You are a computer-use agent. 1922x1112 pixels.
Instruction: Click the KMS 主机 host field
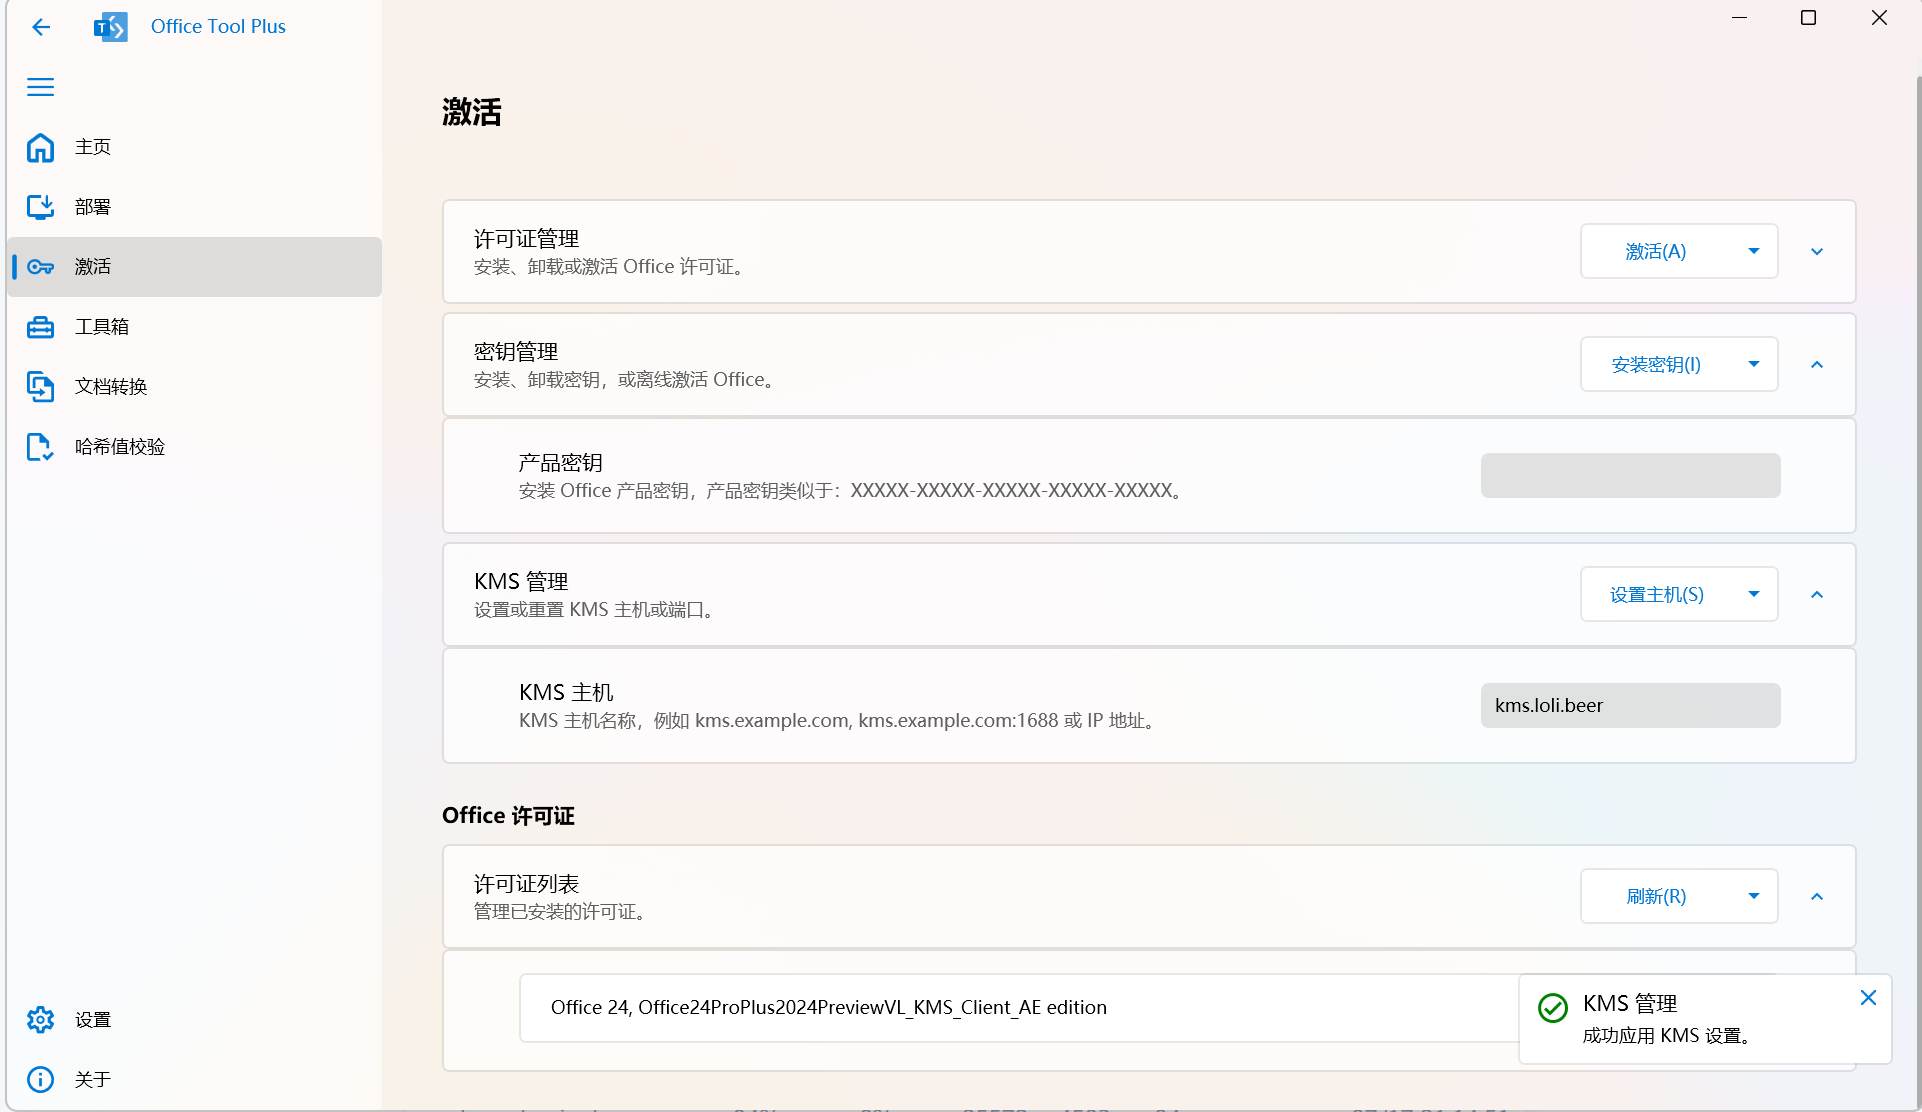tap(1630, 705)
